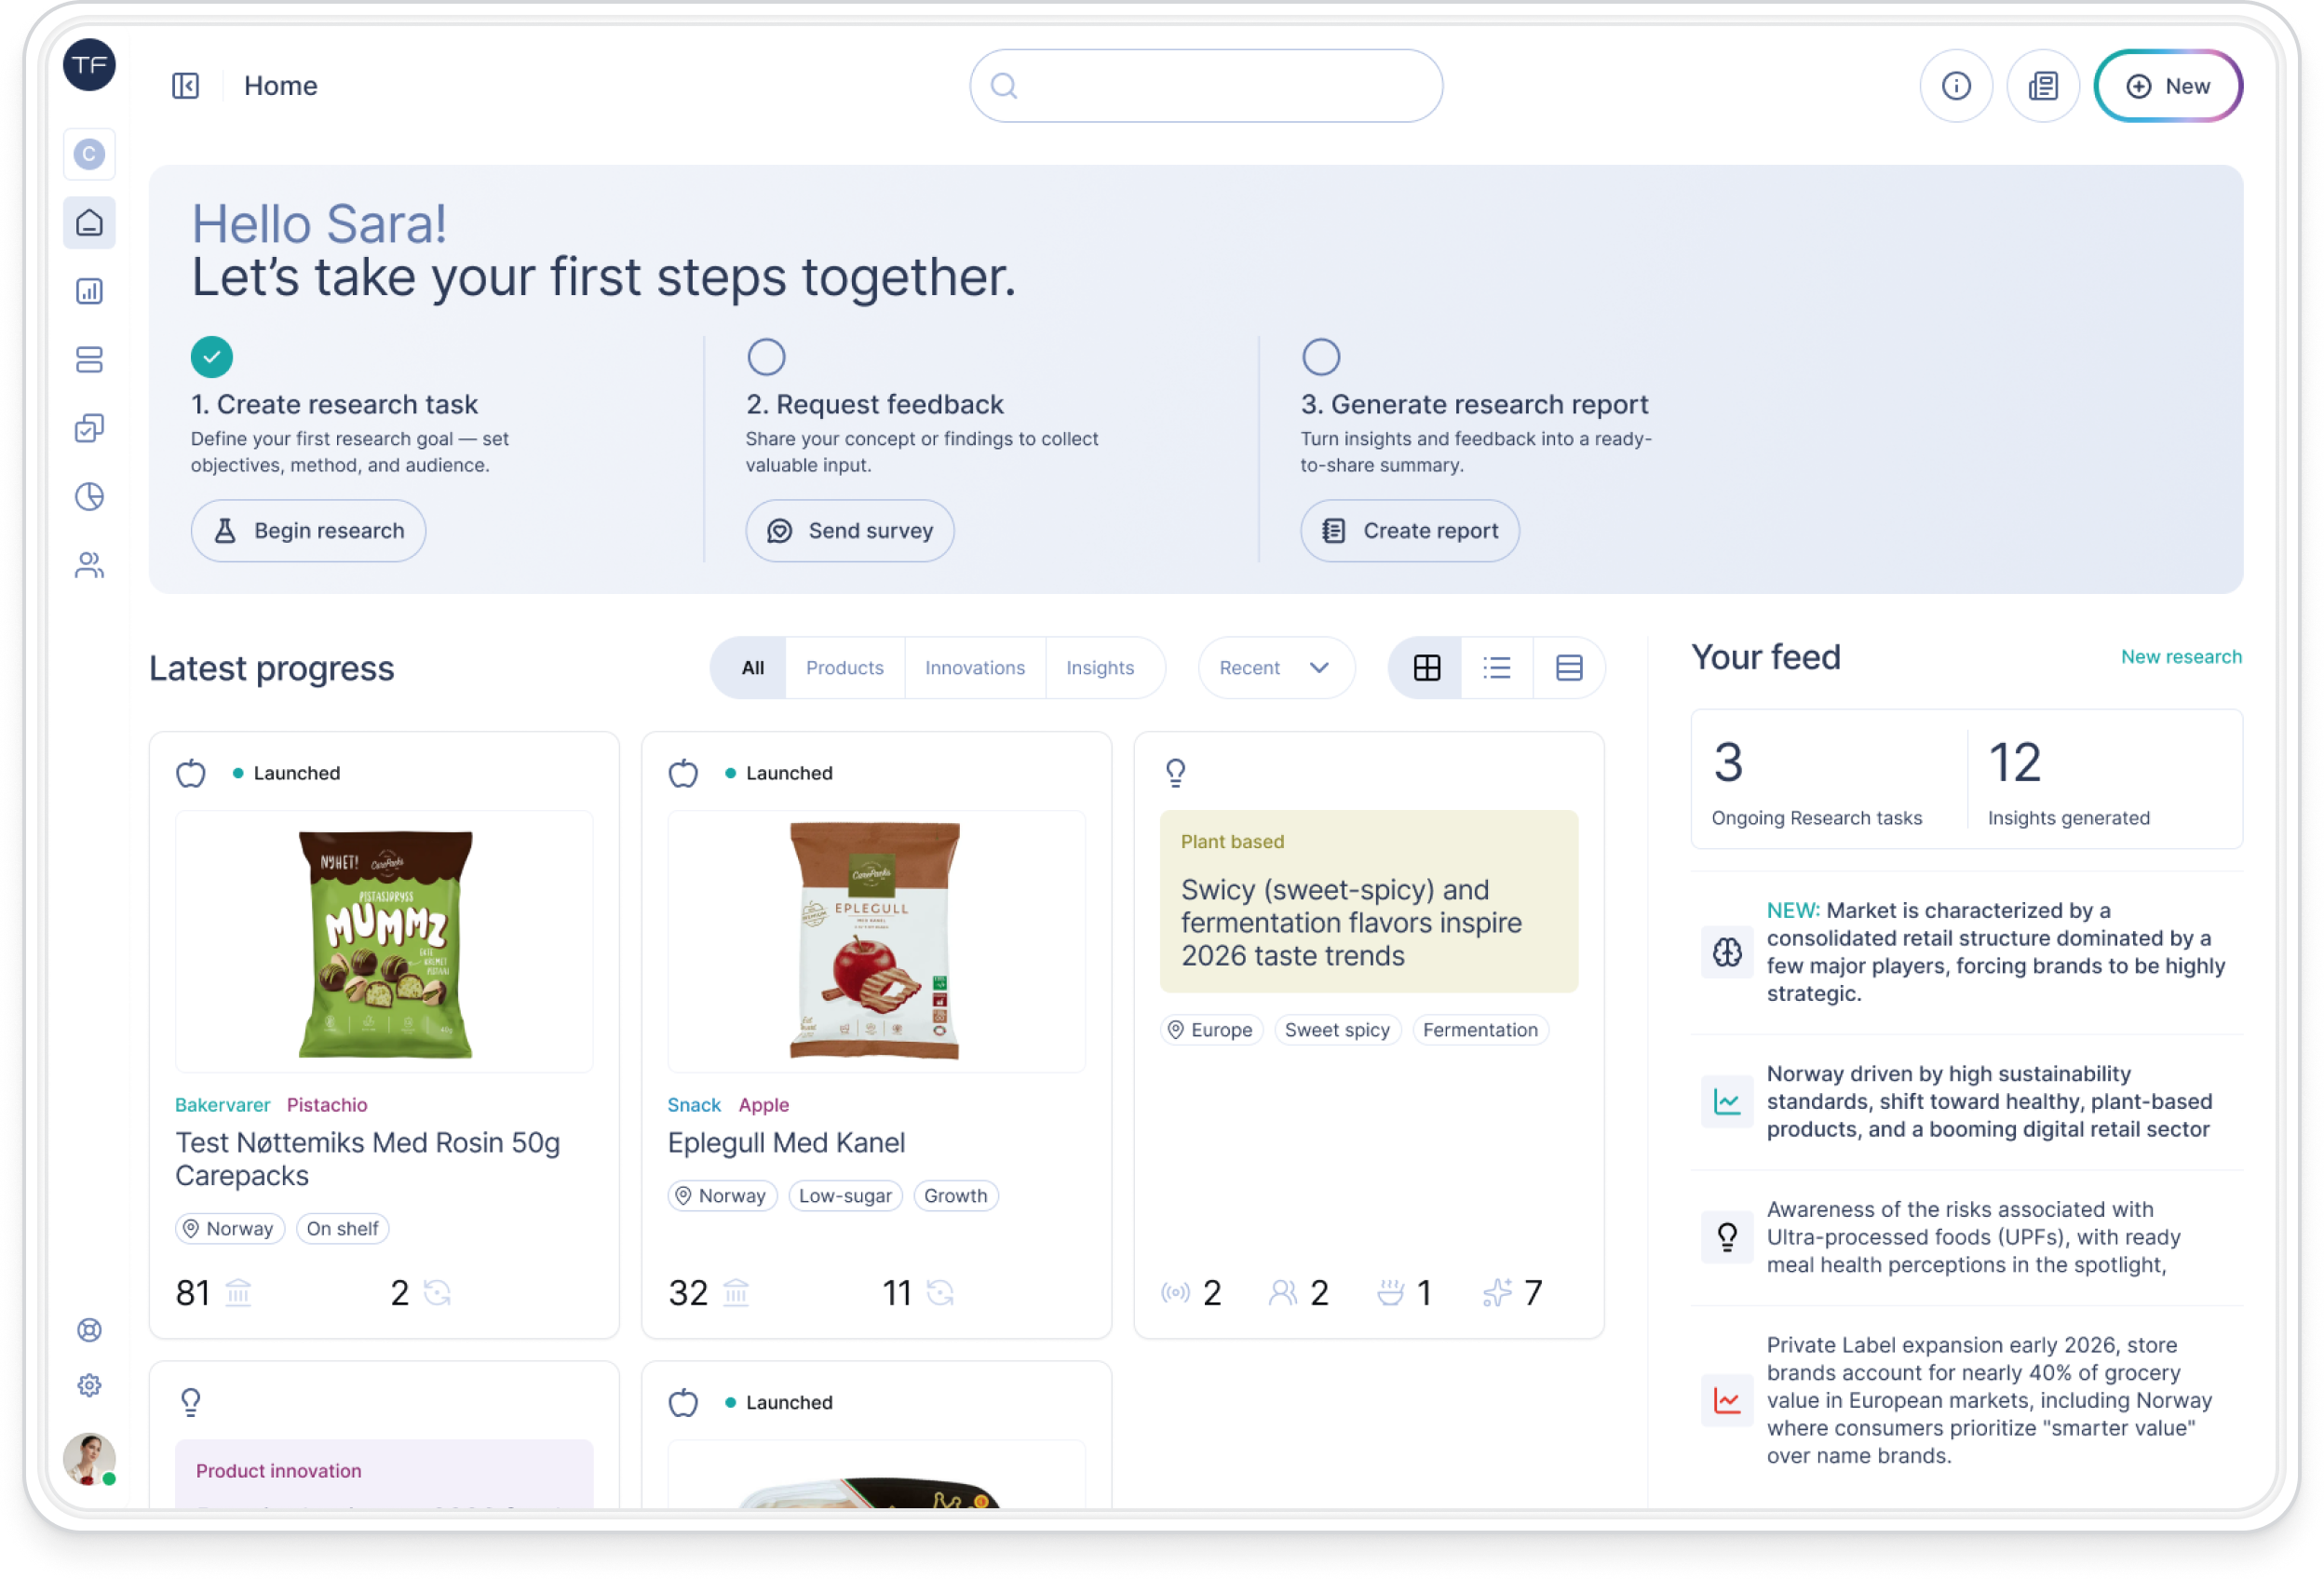Open the Home icon in sidebar
This screenshot has width=2324, height=1579.
tap(89, 222)
